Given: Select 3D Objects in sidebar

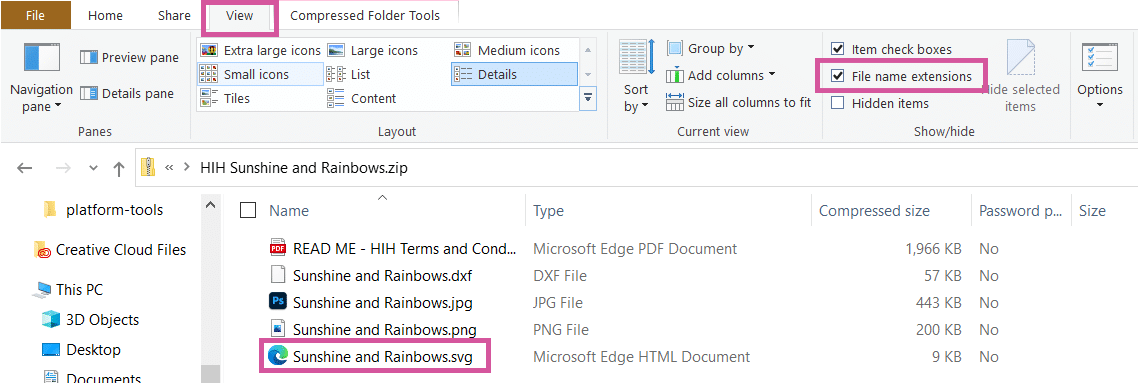Looking at the screenshot, I should pos(91,319).
